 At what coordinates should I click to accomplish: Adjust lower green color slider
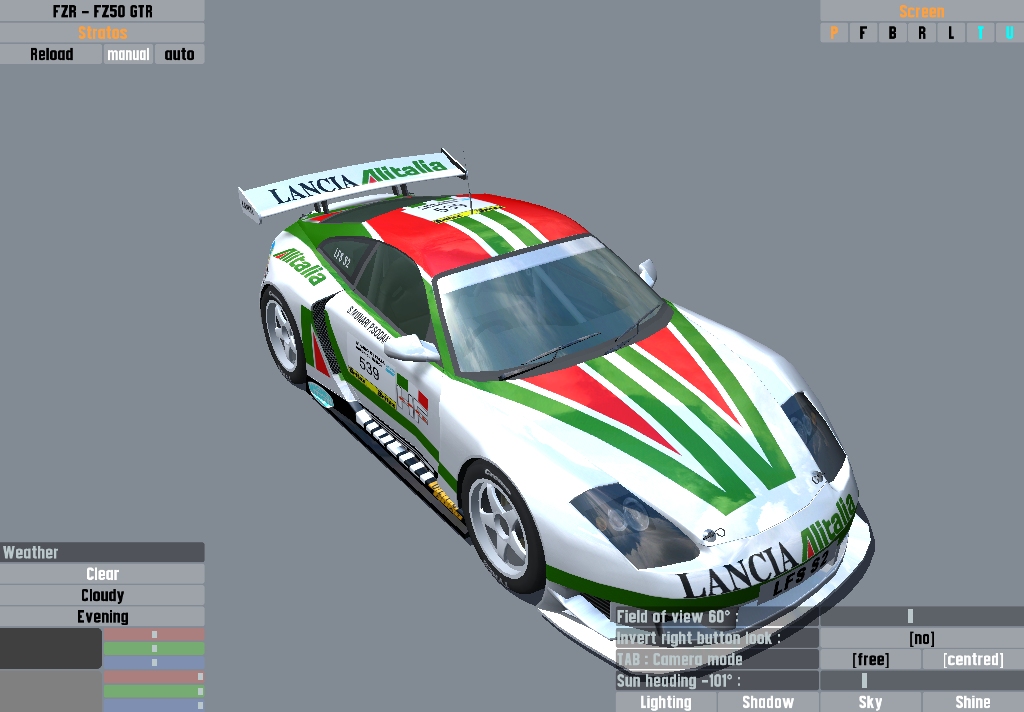[154, 691]
